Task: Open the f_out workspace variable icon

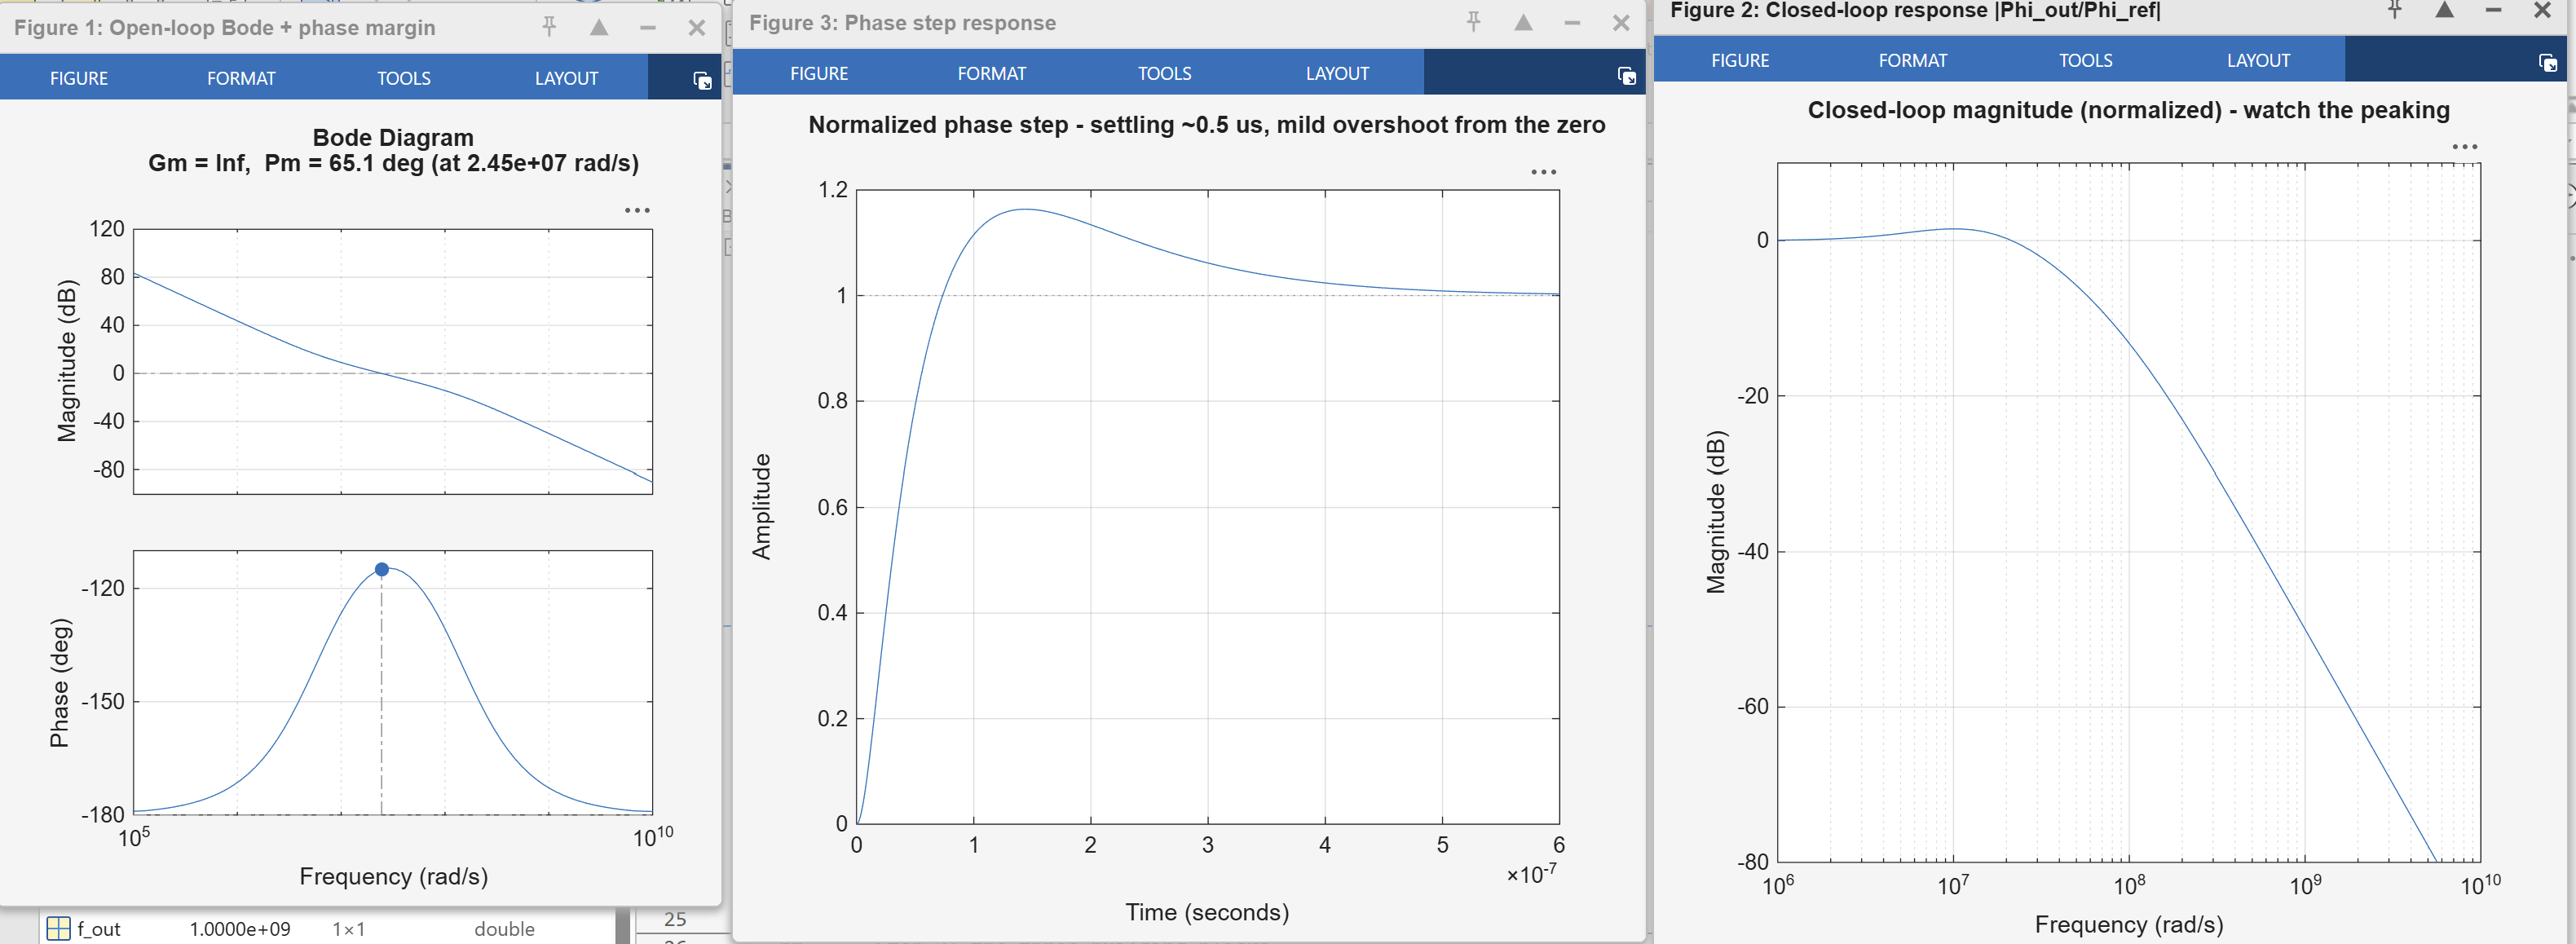Action: click(59, 928)
